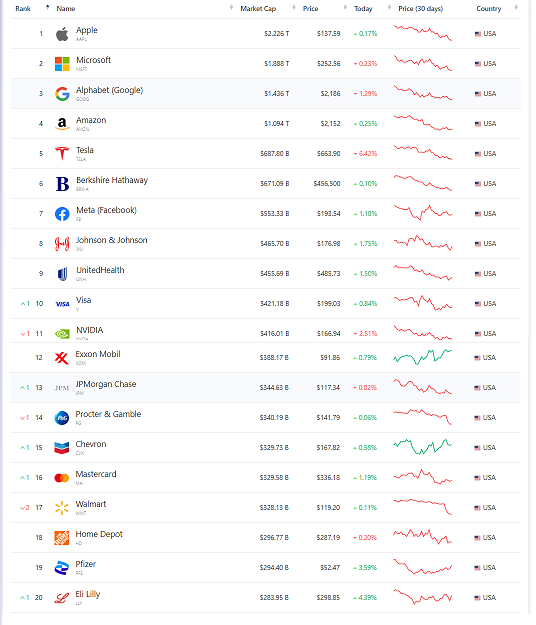This screenshot has width=536, height=625.
Task: Click the Google G logo
Action: tap(62, 94)
